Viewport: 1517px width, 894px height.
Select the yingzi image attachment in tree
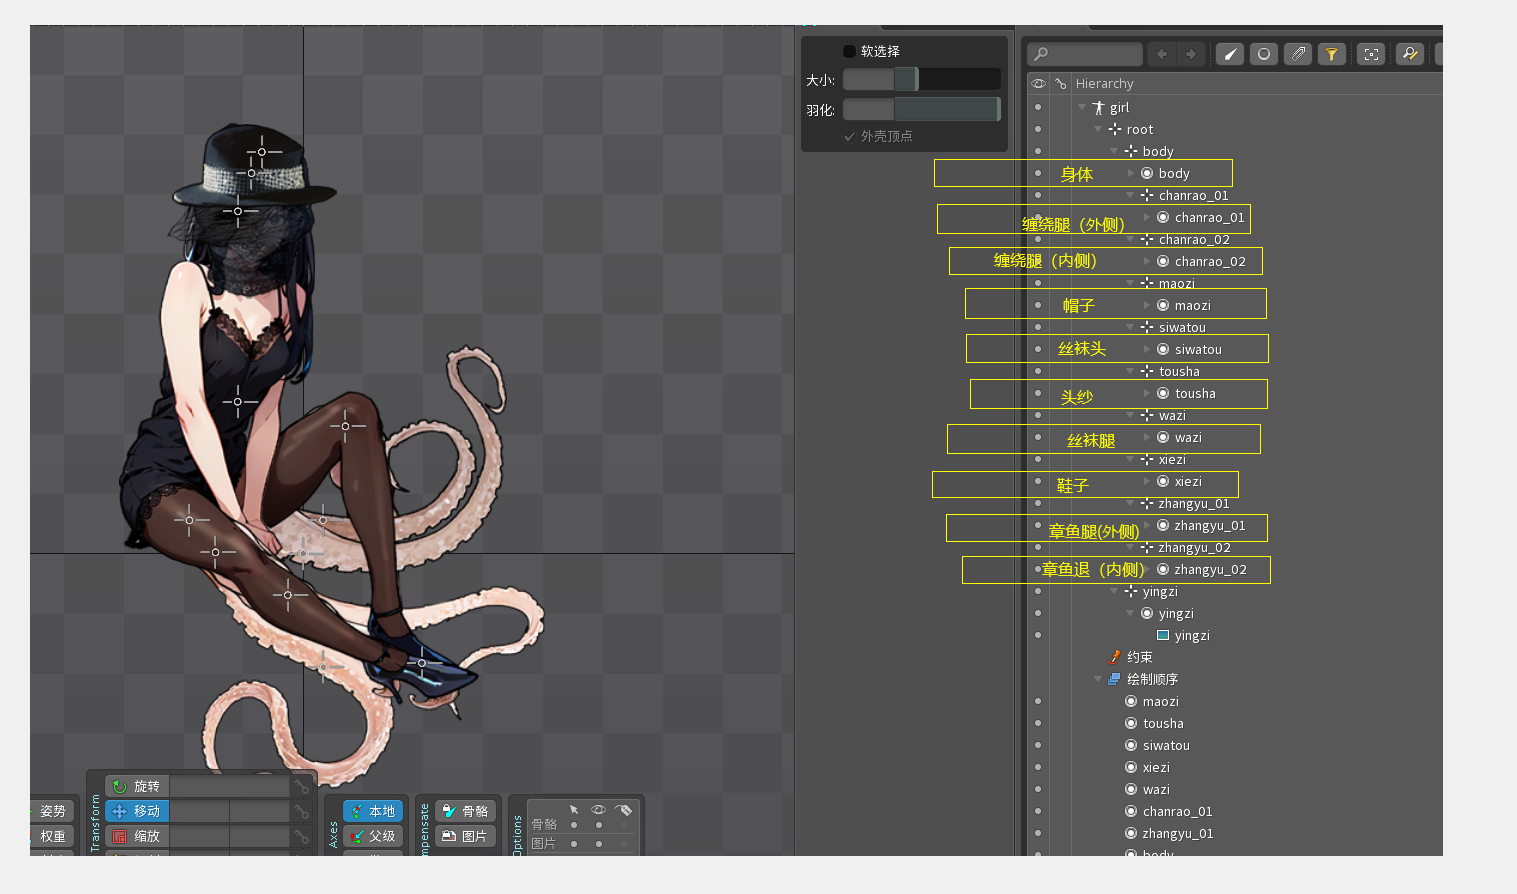(x=1191, y=635)
